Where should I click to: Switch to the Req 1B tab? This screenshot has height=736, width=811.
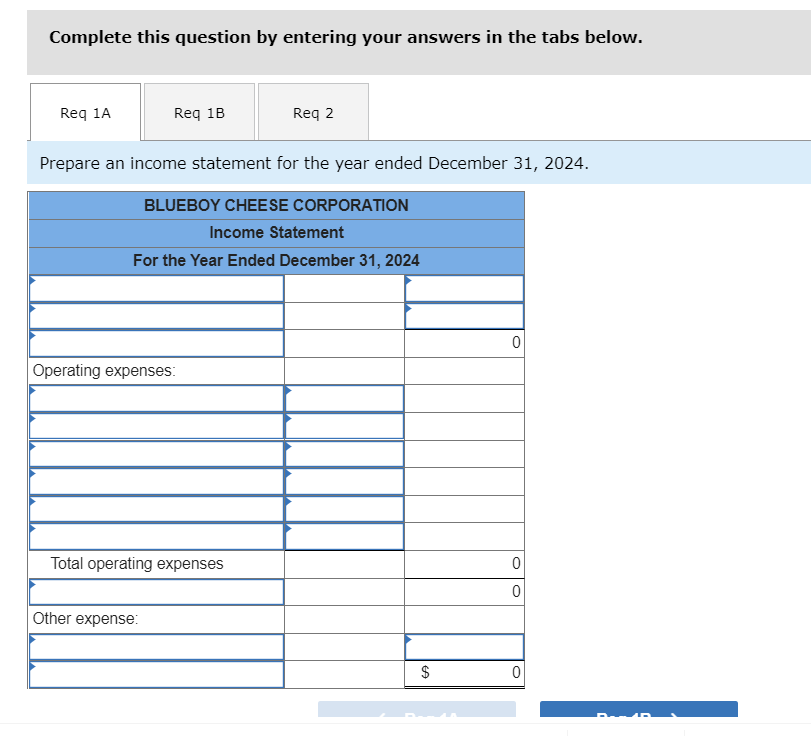[x=199, y=112]
